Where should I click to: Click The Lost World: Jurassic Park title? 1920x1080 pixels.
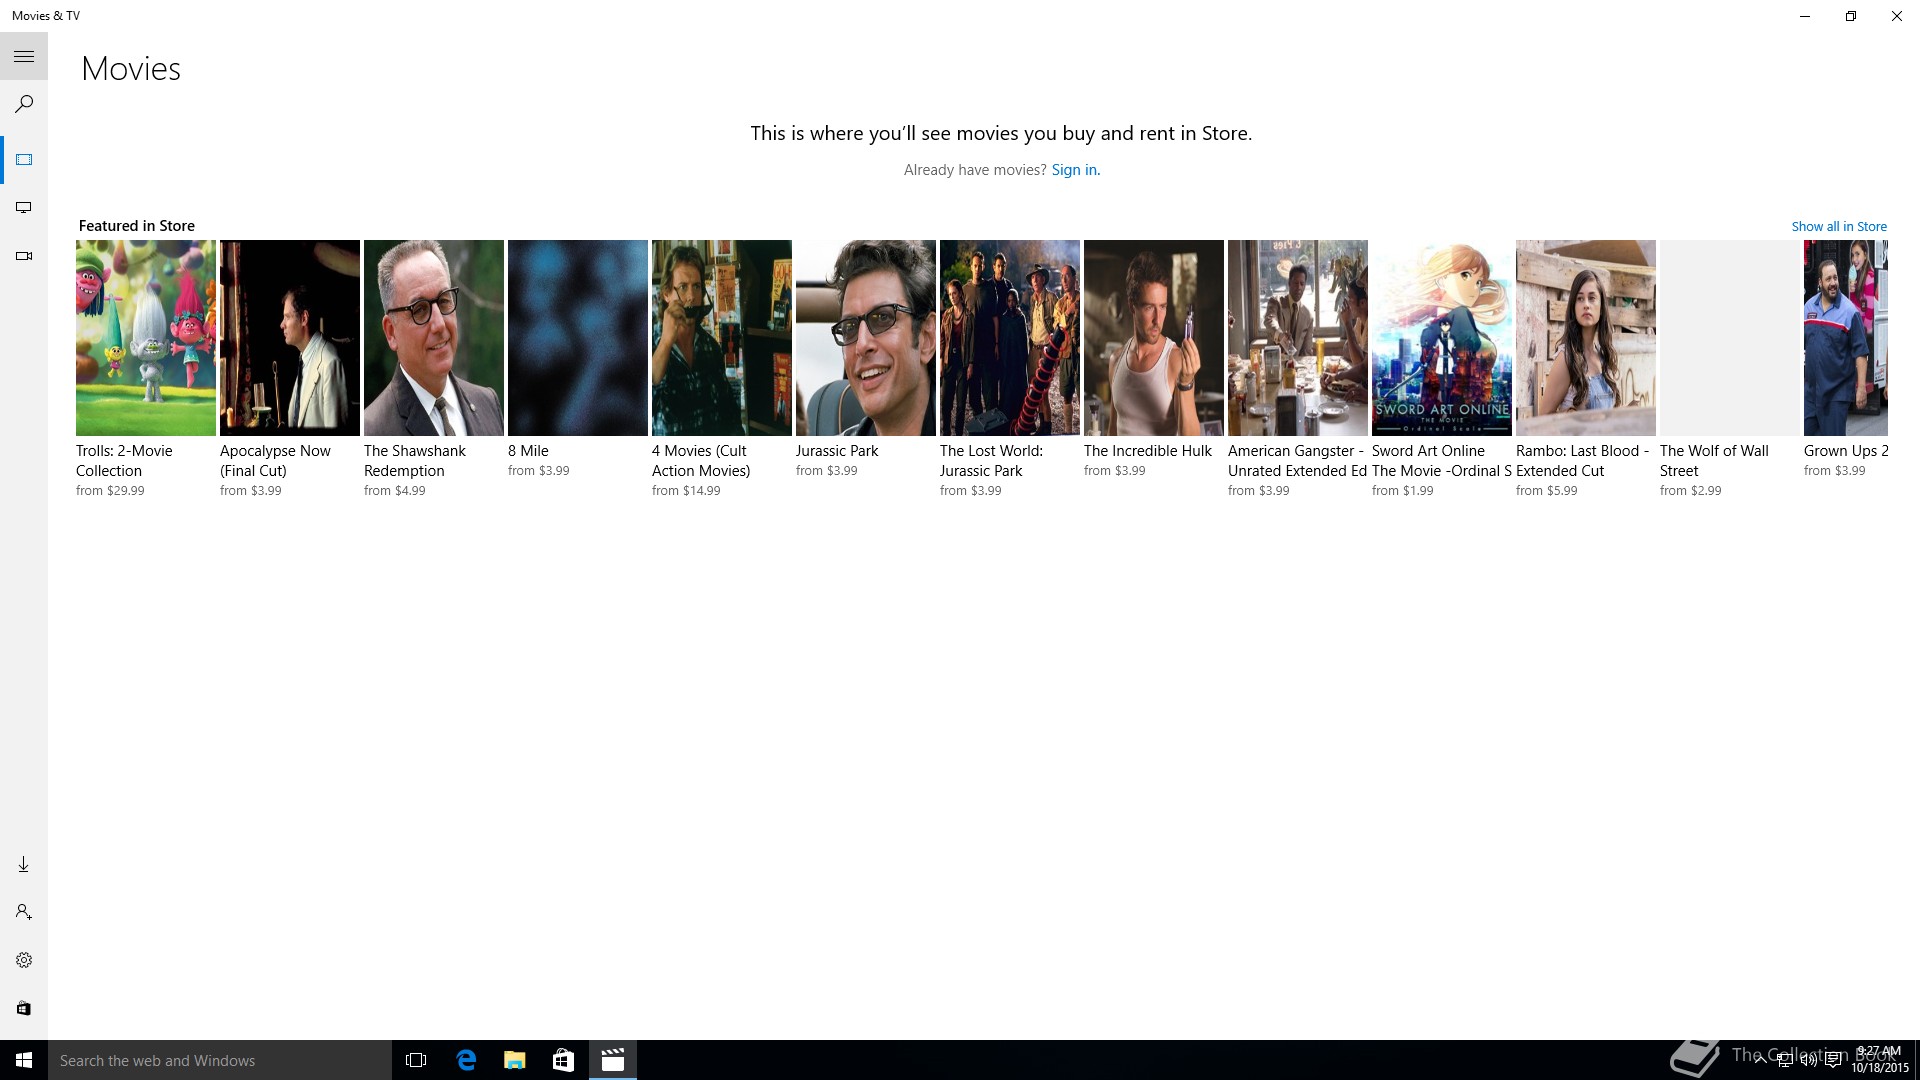click(991, 461)
